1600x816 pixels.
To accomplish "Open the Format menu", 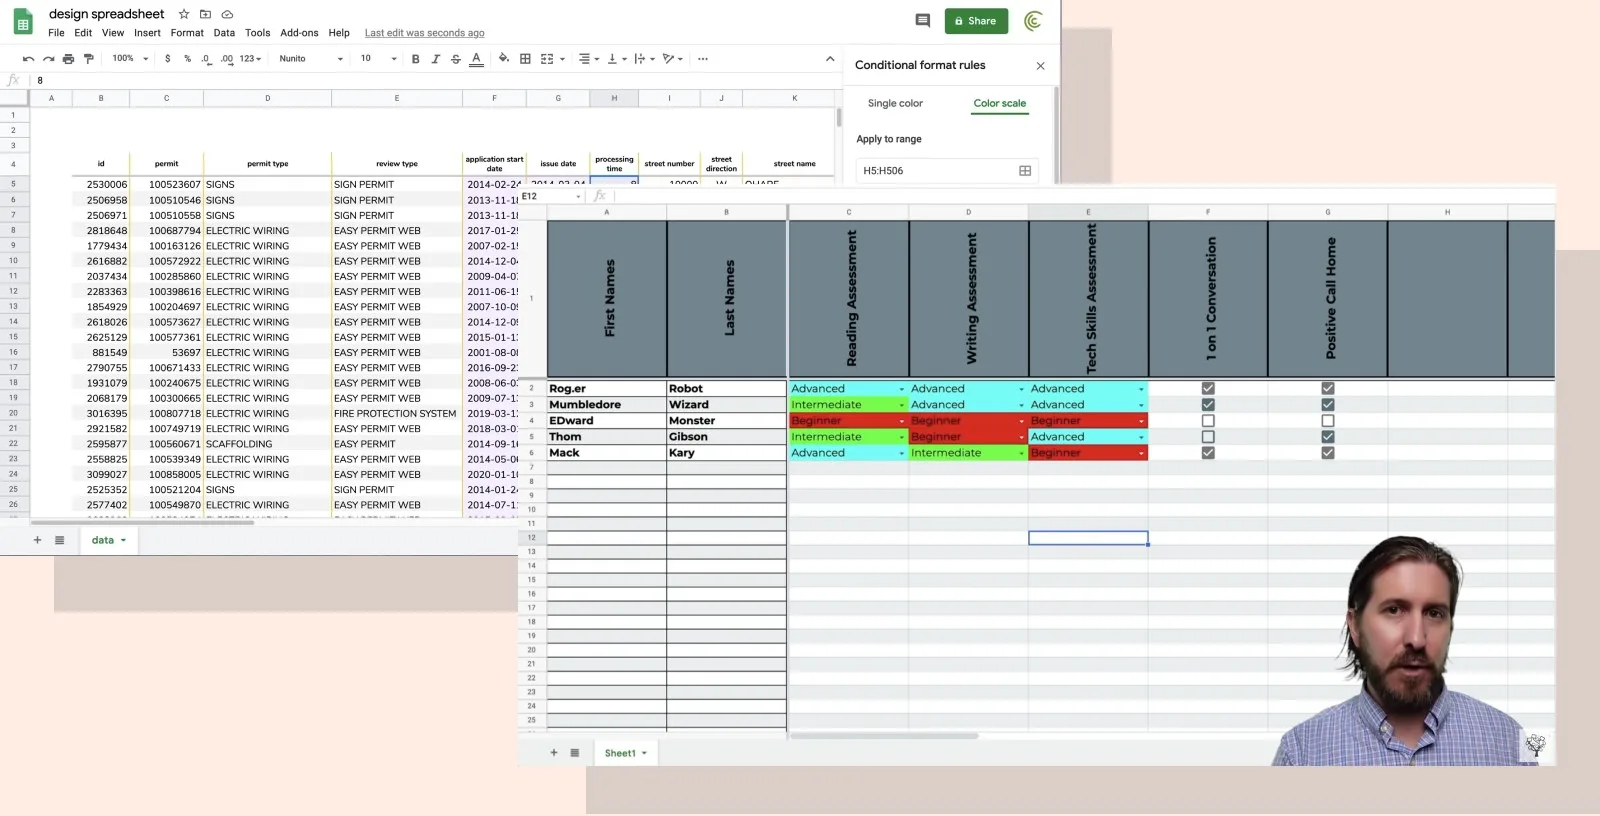I will click(x=187, y=33).
